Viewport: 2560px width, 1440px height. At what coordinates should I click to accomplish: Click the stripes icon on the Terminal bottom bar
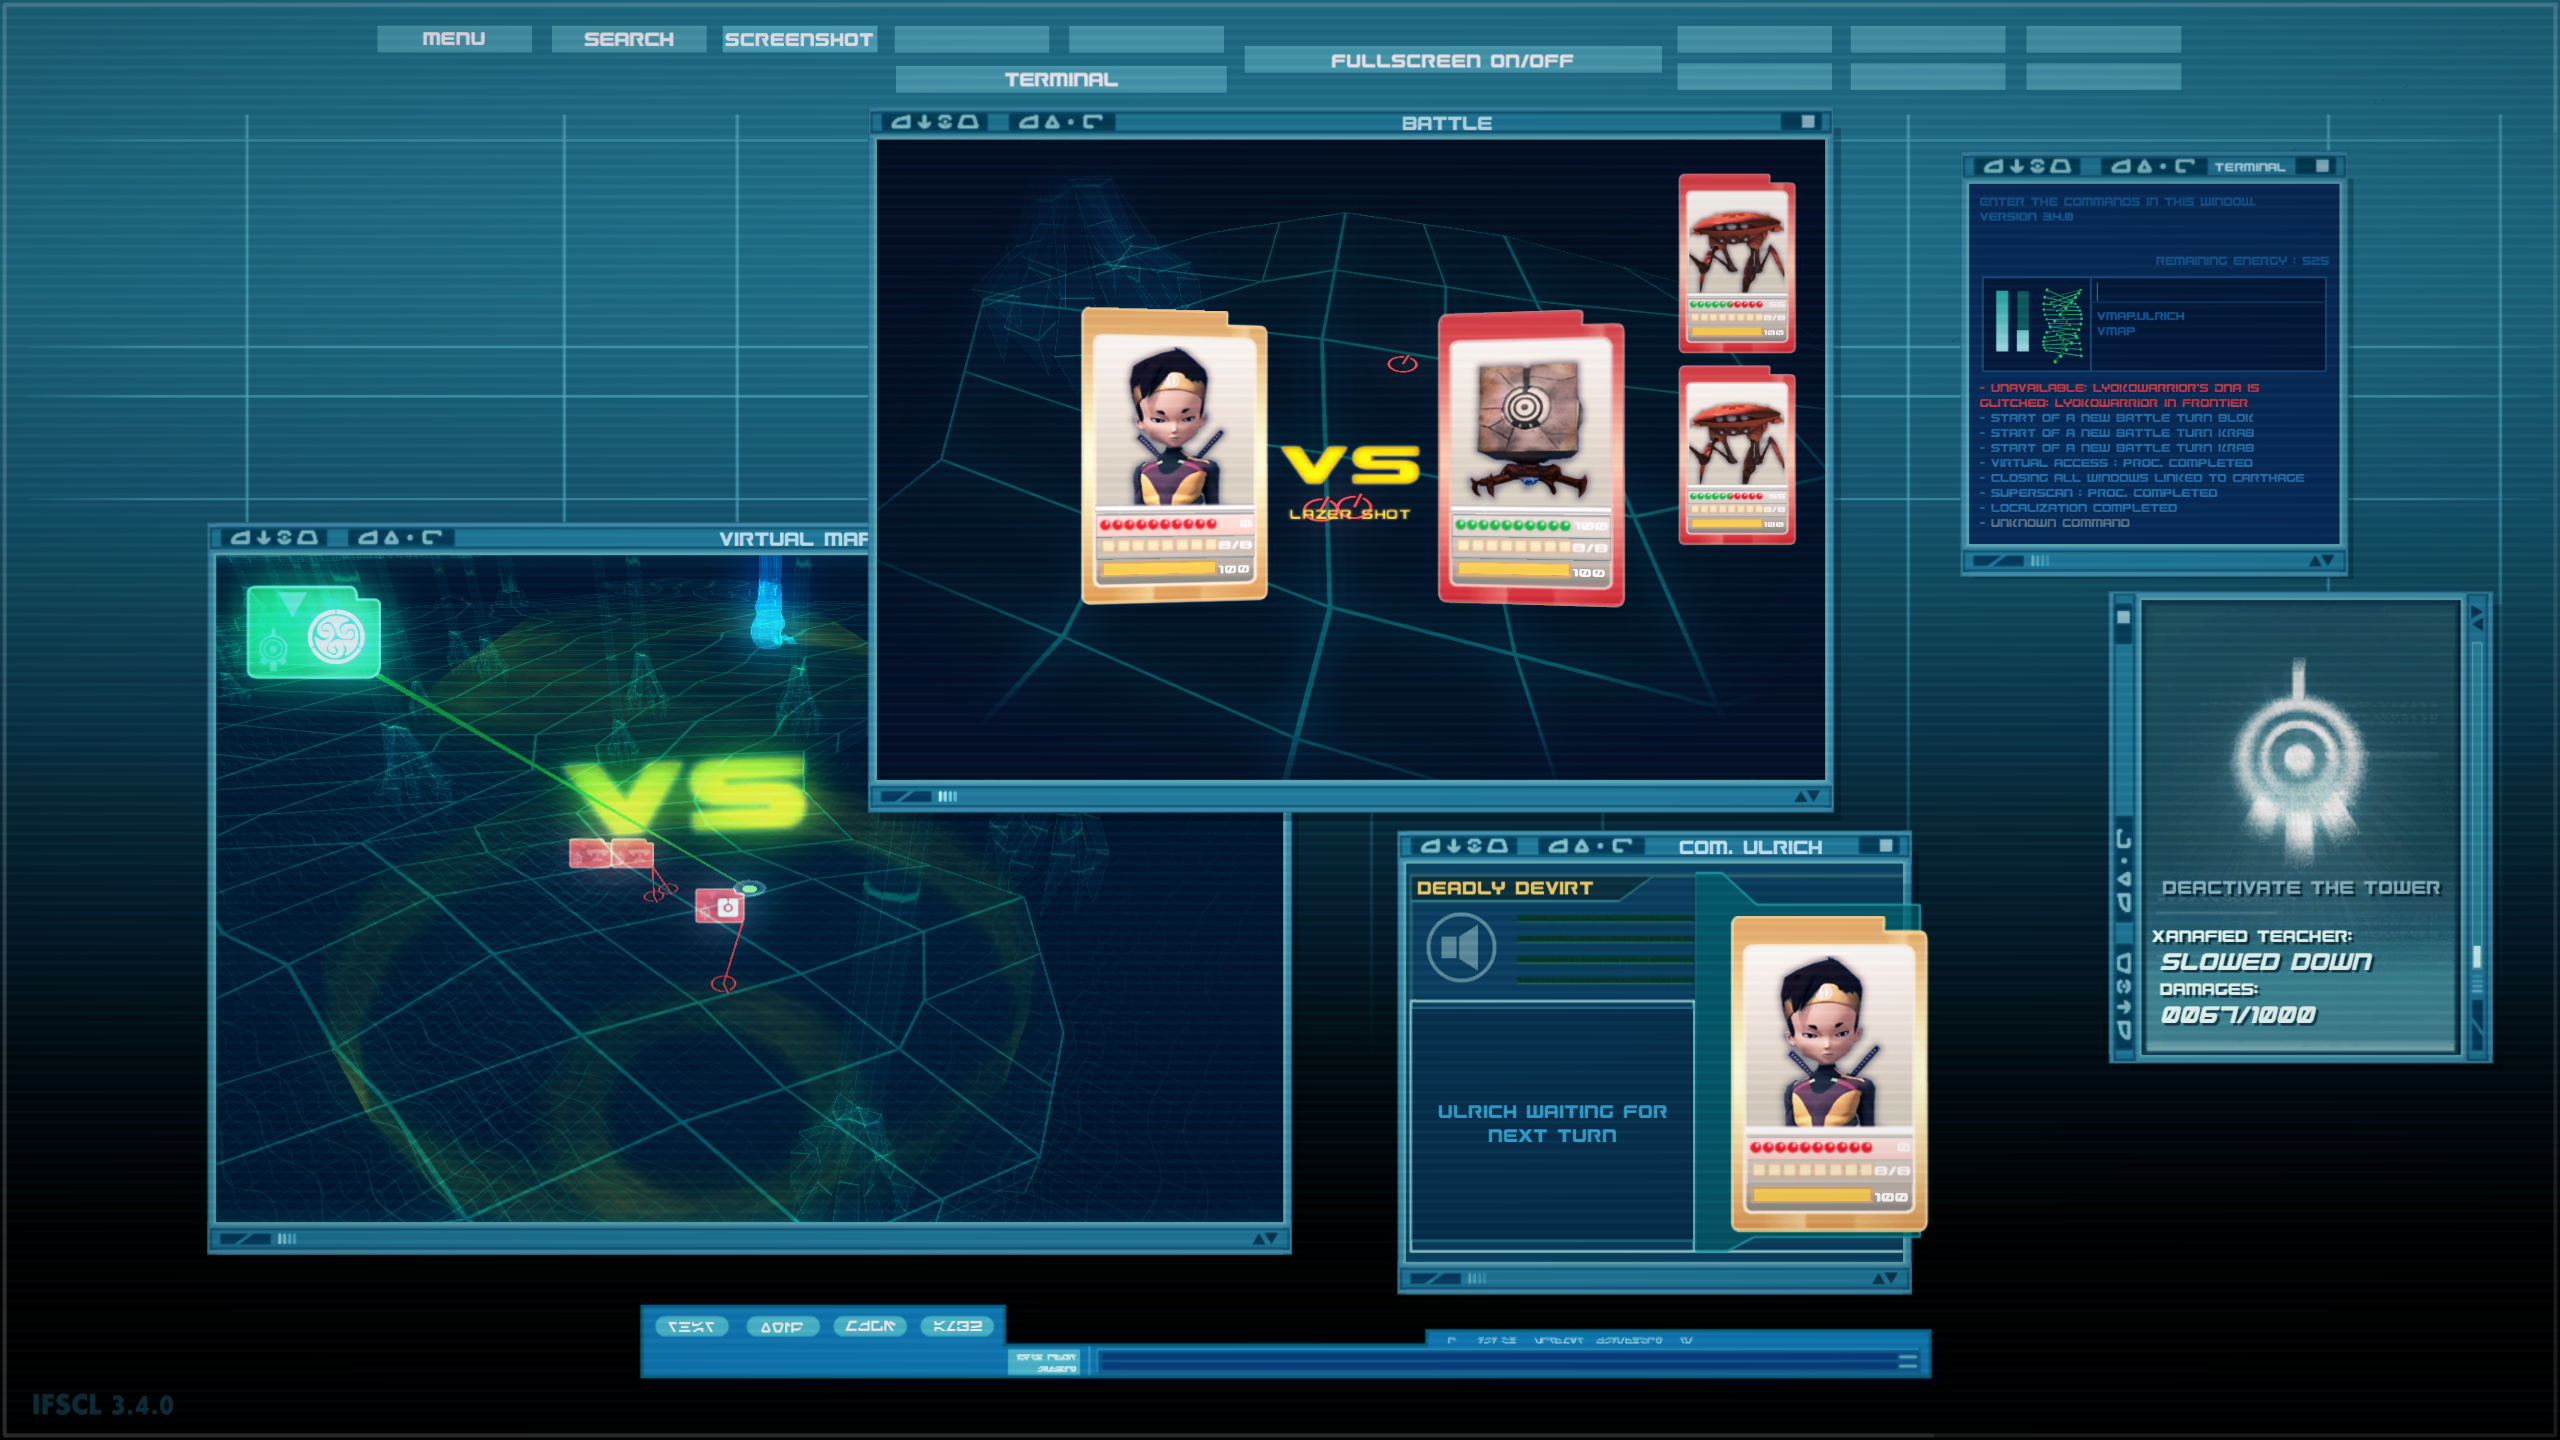2040,561
